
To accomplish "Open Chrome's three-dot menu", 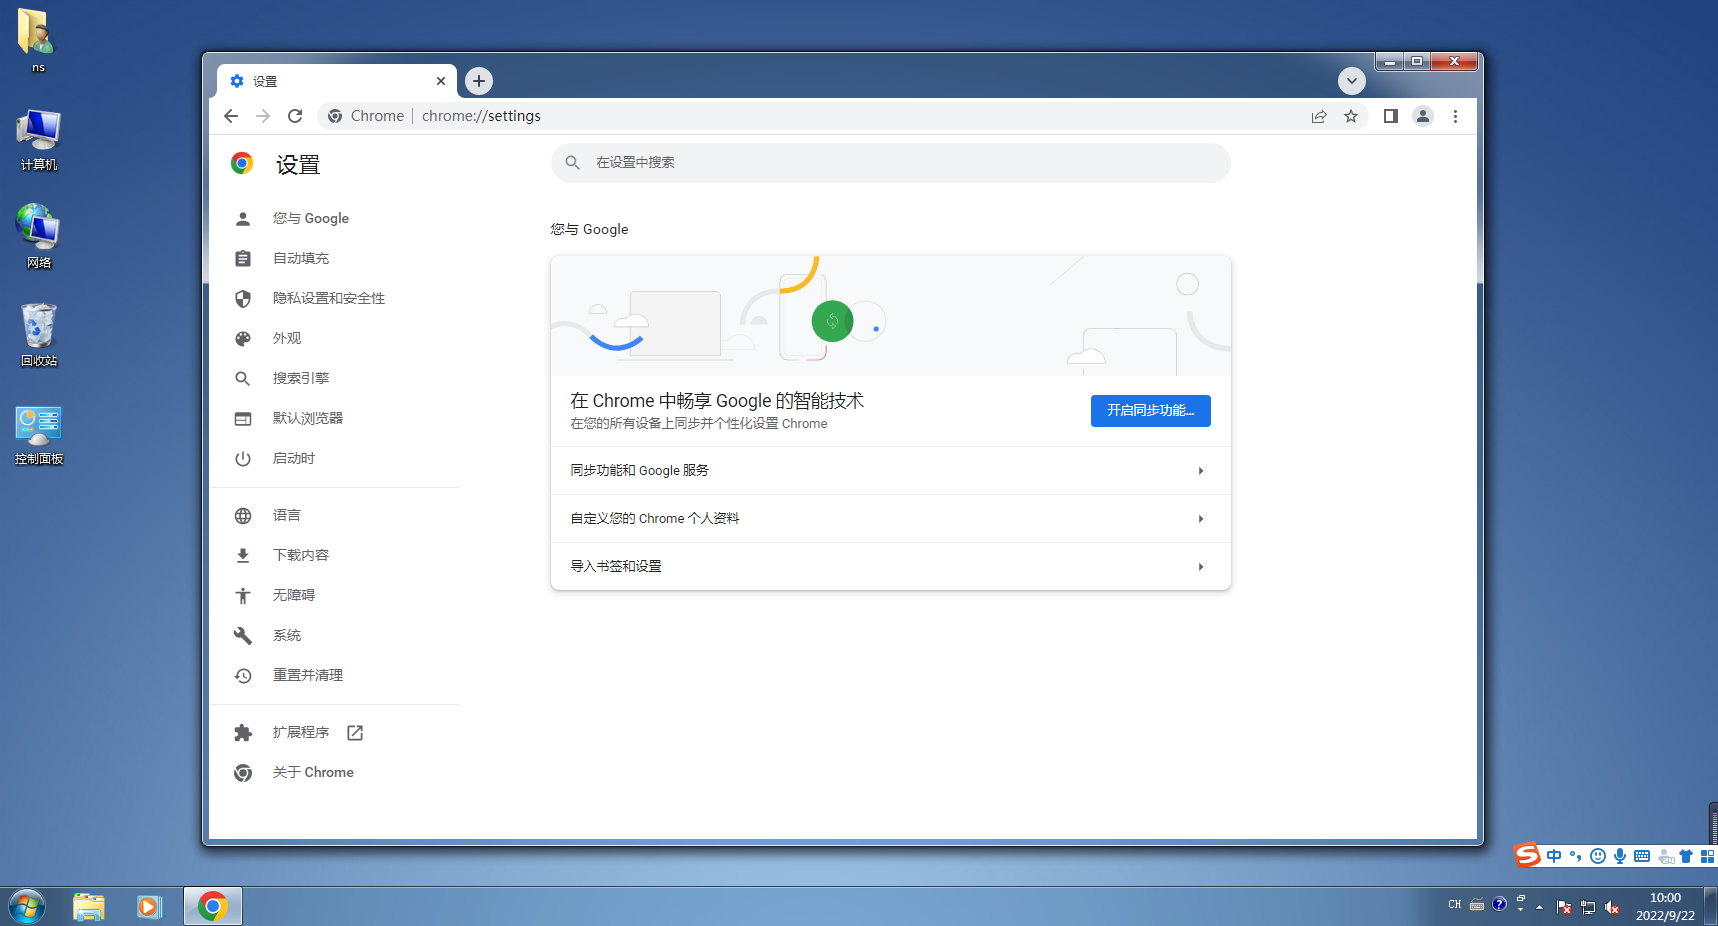I will click(1455, 116).
